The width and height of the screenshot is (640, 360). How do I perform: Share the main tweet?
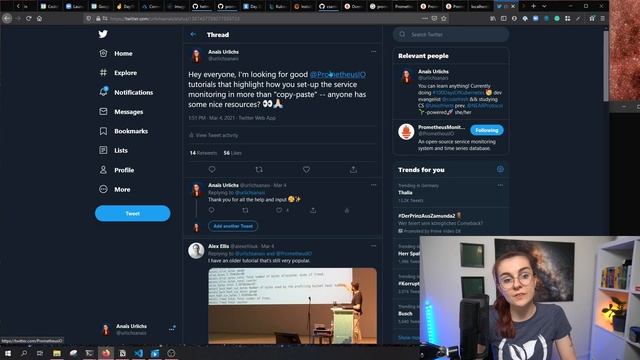(353, 169)
